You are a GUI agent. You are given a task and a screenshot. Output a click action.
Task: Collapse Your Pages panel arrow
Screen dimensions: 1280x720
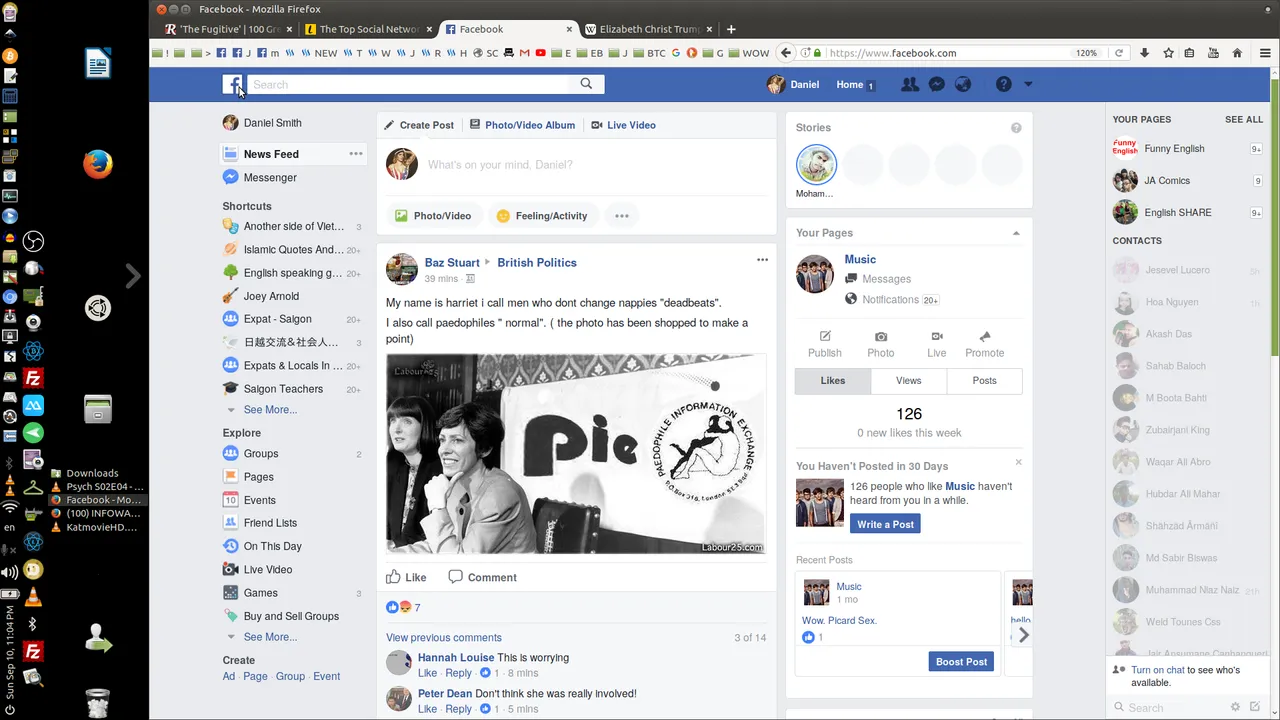pos(1016,233)
